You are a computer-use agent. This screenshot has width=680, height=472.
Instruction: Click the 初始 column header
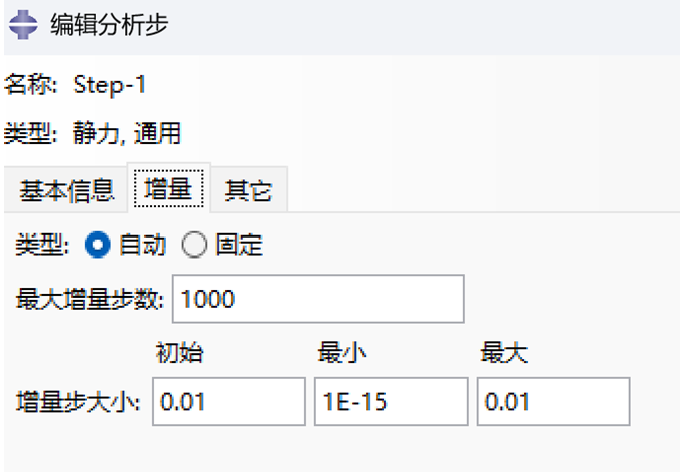180,352
